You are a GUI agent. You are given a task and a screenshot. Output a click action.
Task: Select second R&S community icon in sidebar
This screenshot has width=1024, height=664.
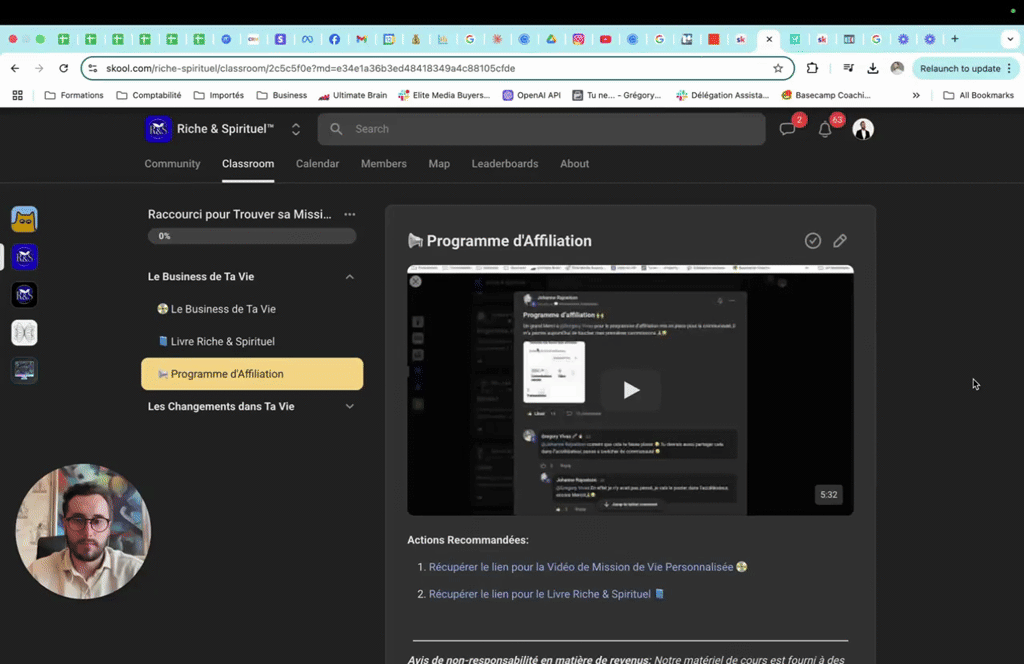click(x=24, y=257)
